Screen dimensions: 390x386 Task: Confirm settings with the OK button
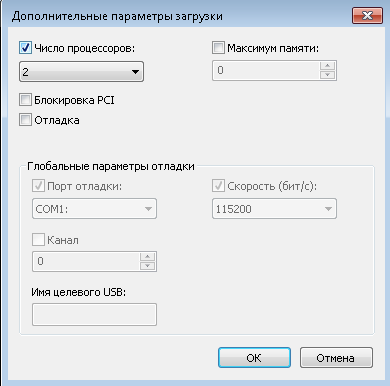click(x=254, y=358)
